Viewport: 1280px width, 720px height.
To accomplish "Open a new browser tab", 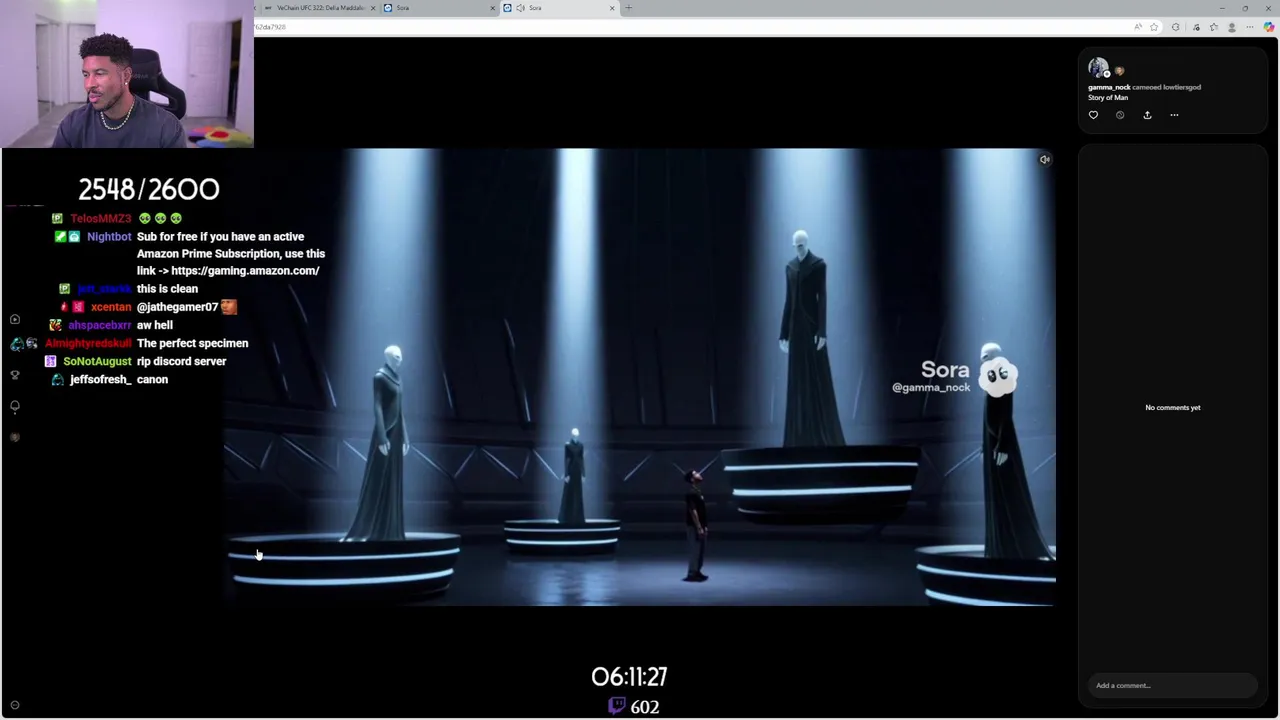I will click(628, 8).
